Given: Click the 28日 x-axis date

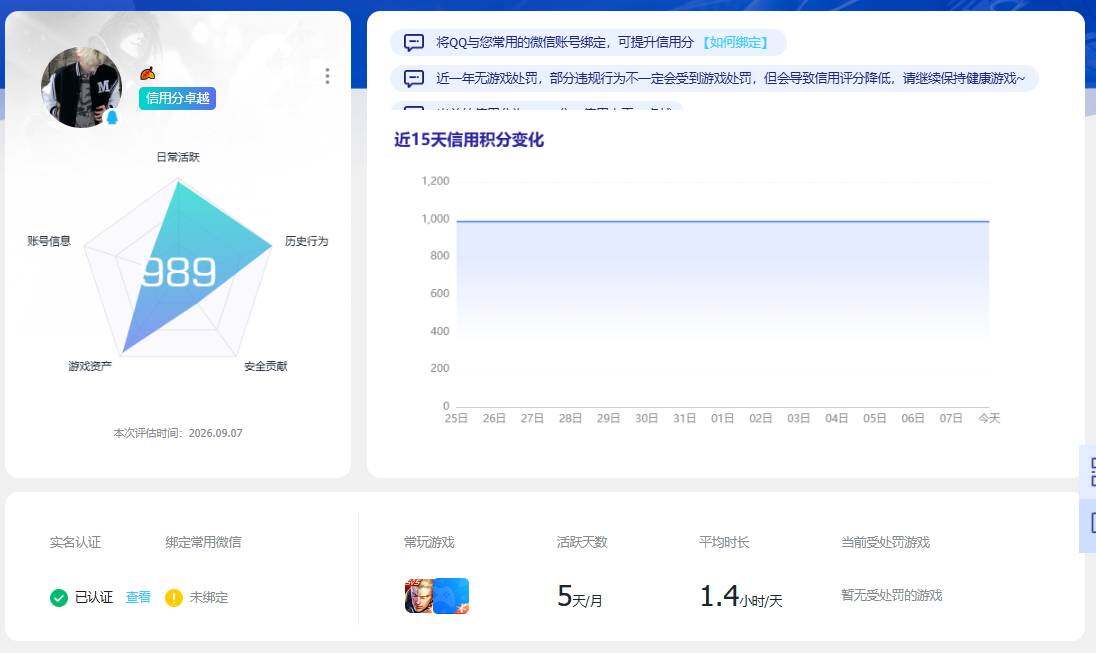Looking at the screenshot, I should (570, 418).
